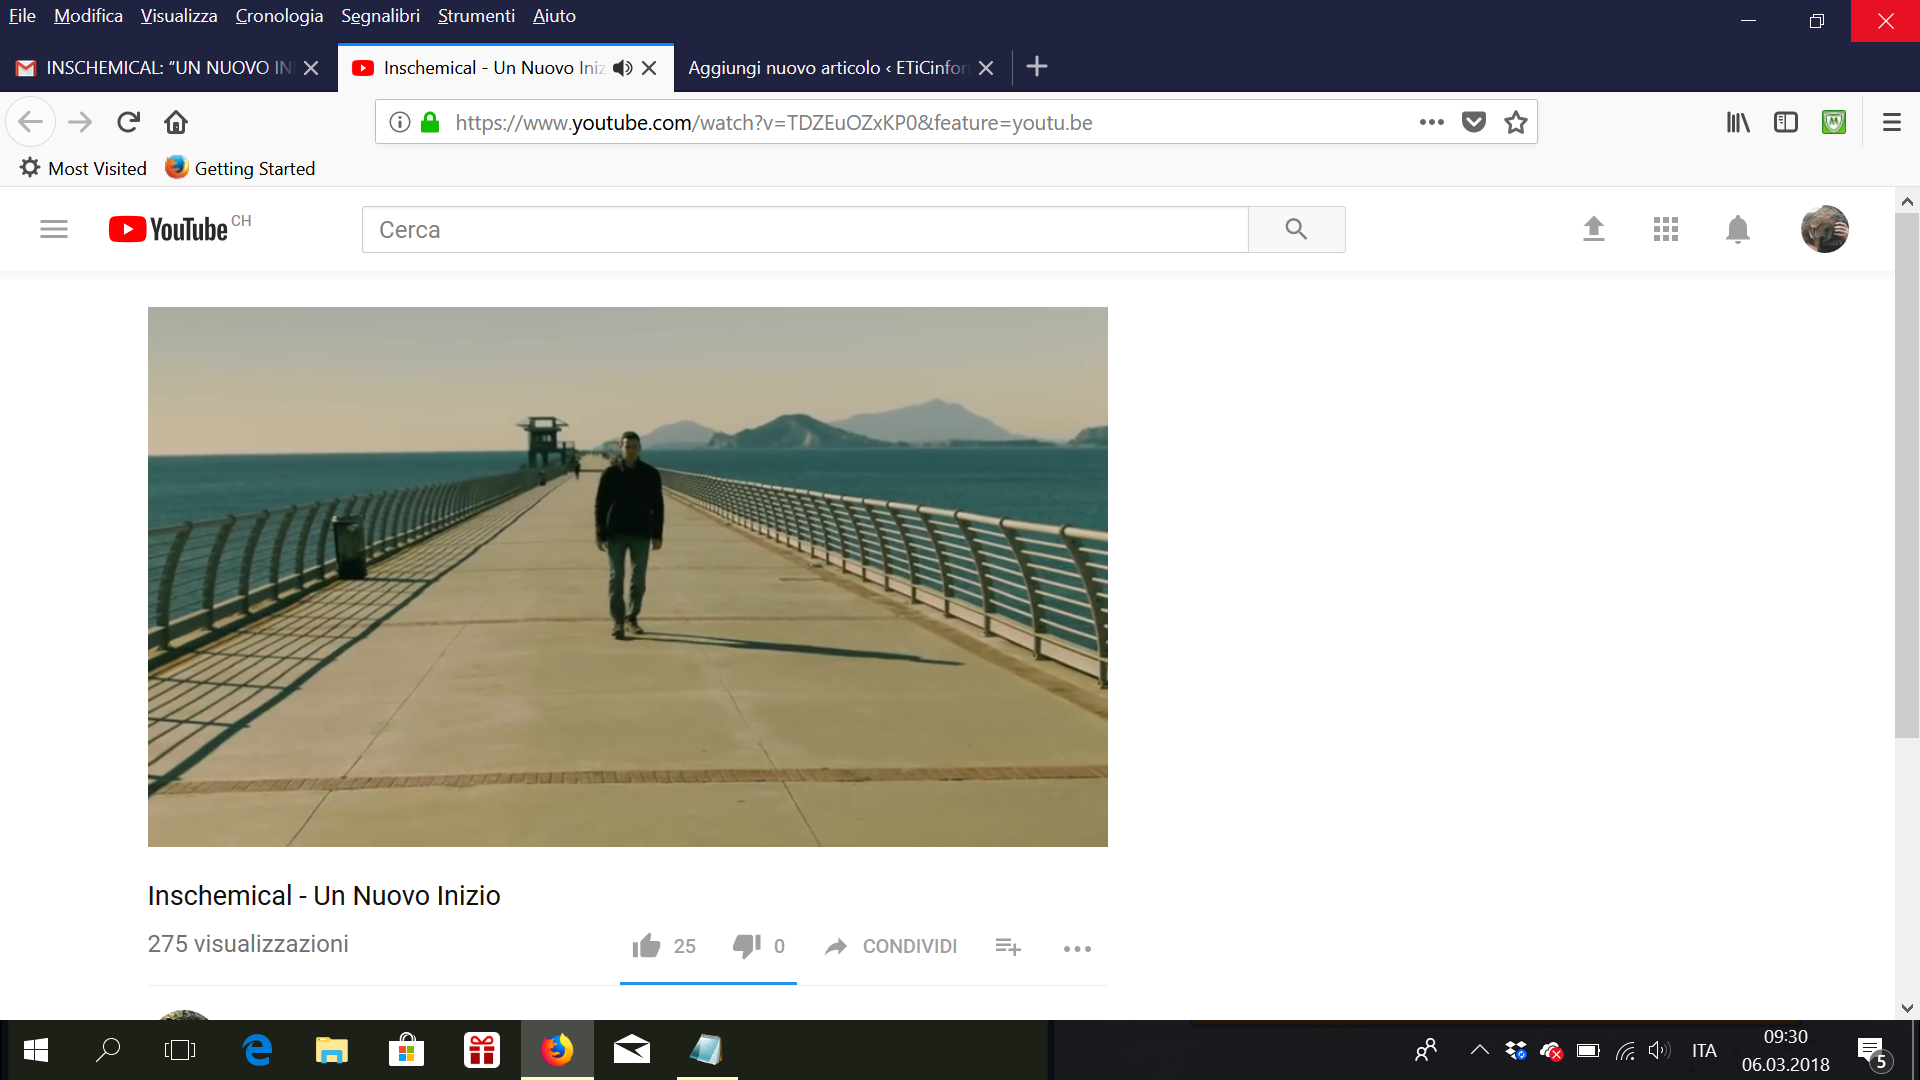Show site information icon in address bar

coord(400,122)
